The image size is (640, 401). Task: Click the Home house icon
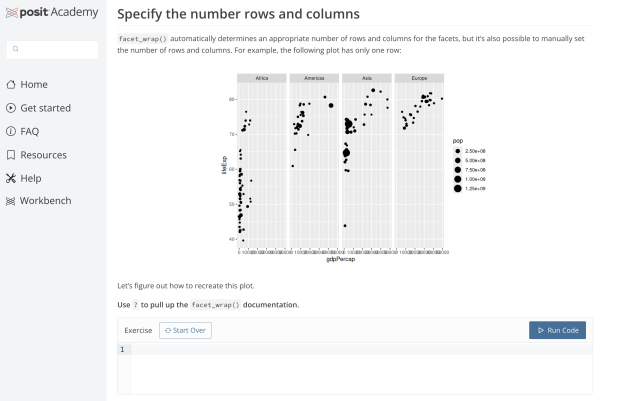(x=11, y=85)
